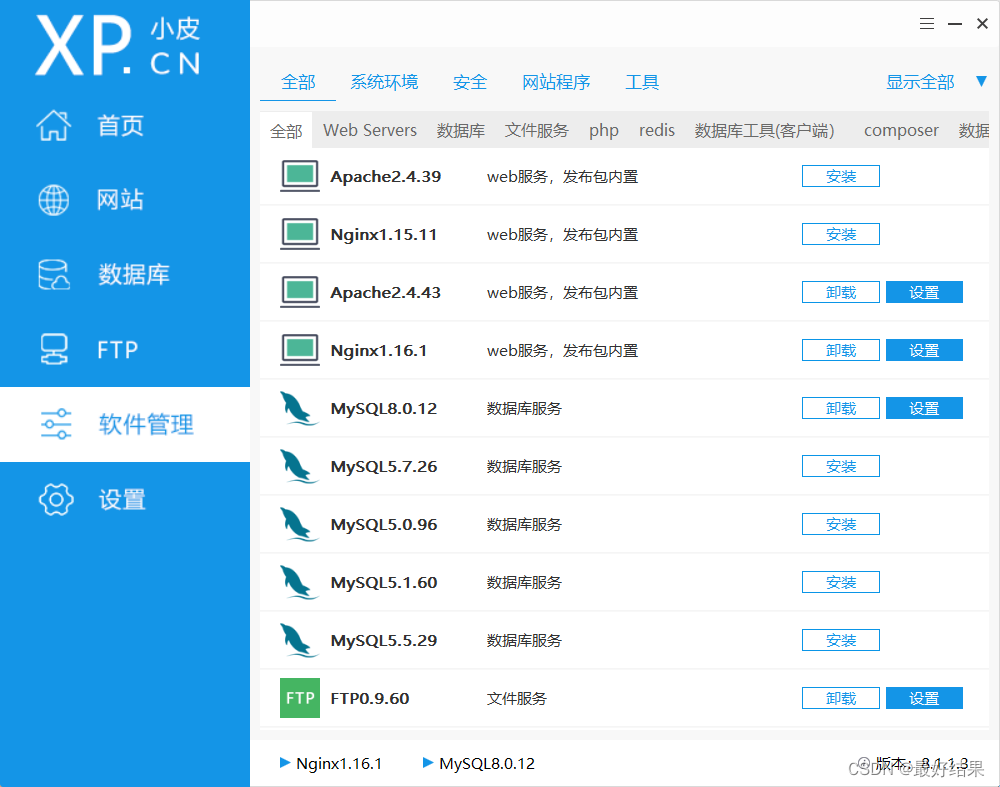Uninstall MySQL8.0.12 via 卸载
Screen dimensions: 1000x787
(841, 408)
